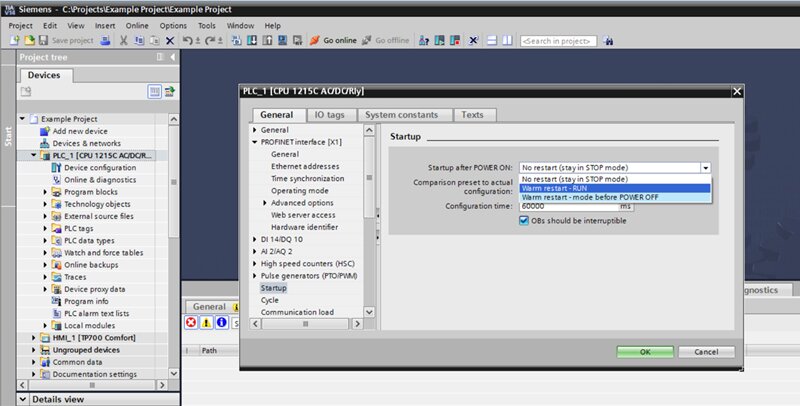Open the Online menu
Screen dimensions: 800x406
(x=137, y=26)
